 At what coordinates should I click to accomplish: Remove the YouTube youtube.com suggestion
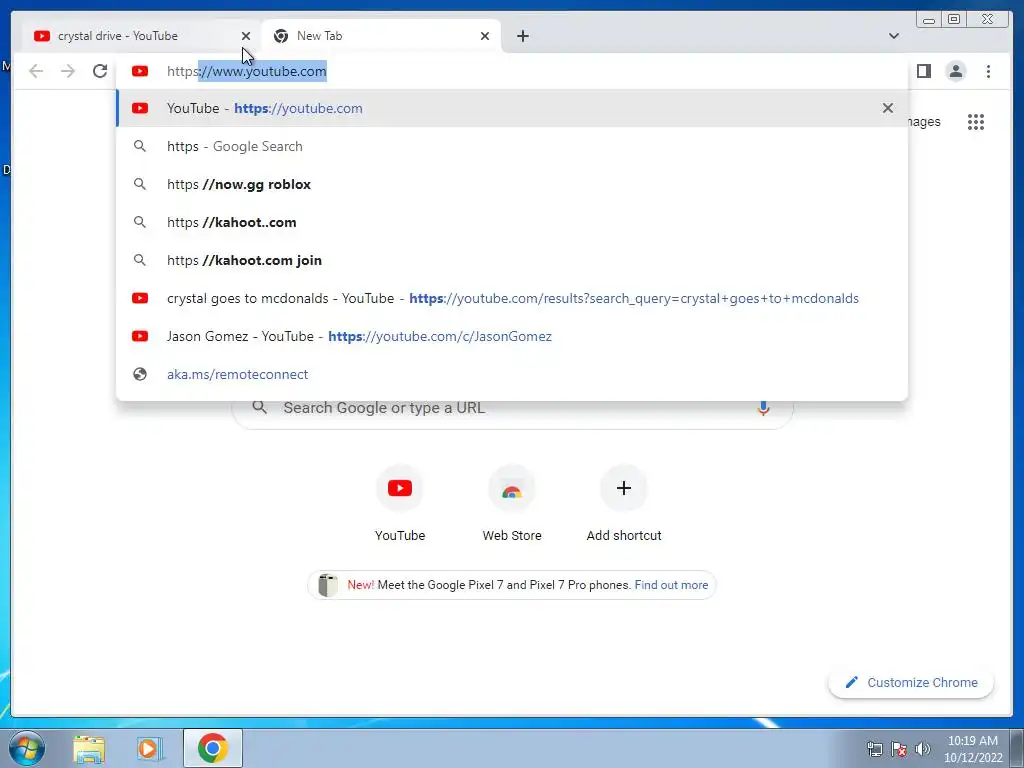888,108
